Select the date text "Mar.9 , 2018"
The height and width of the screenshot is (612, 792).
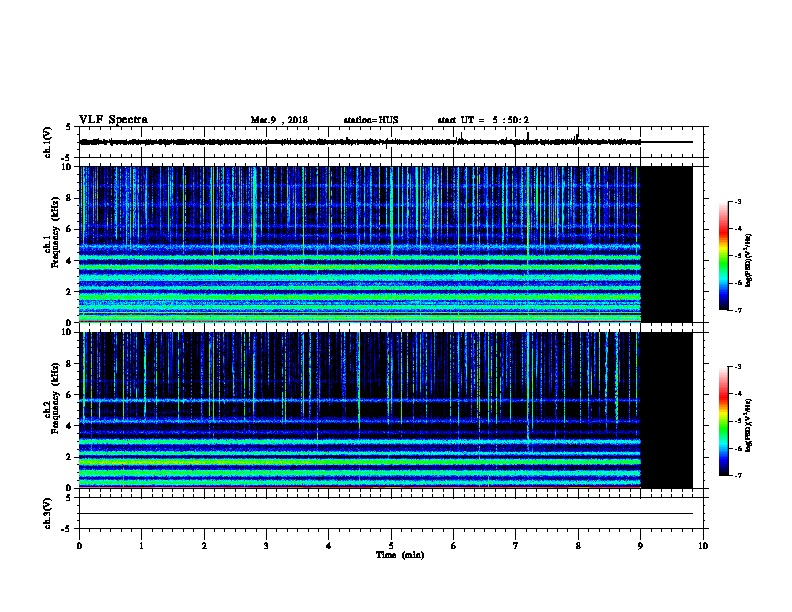(279, 120)
